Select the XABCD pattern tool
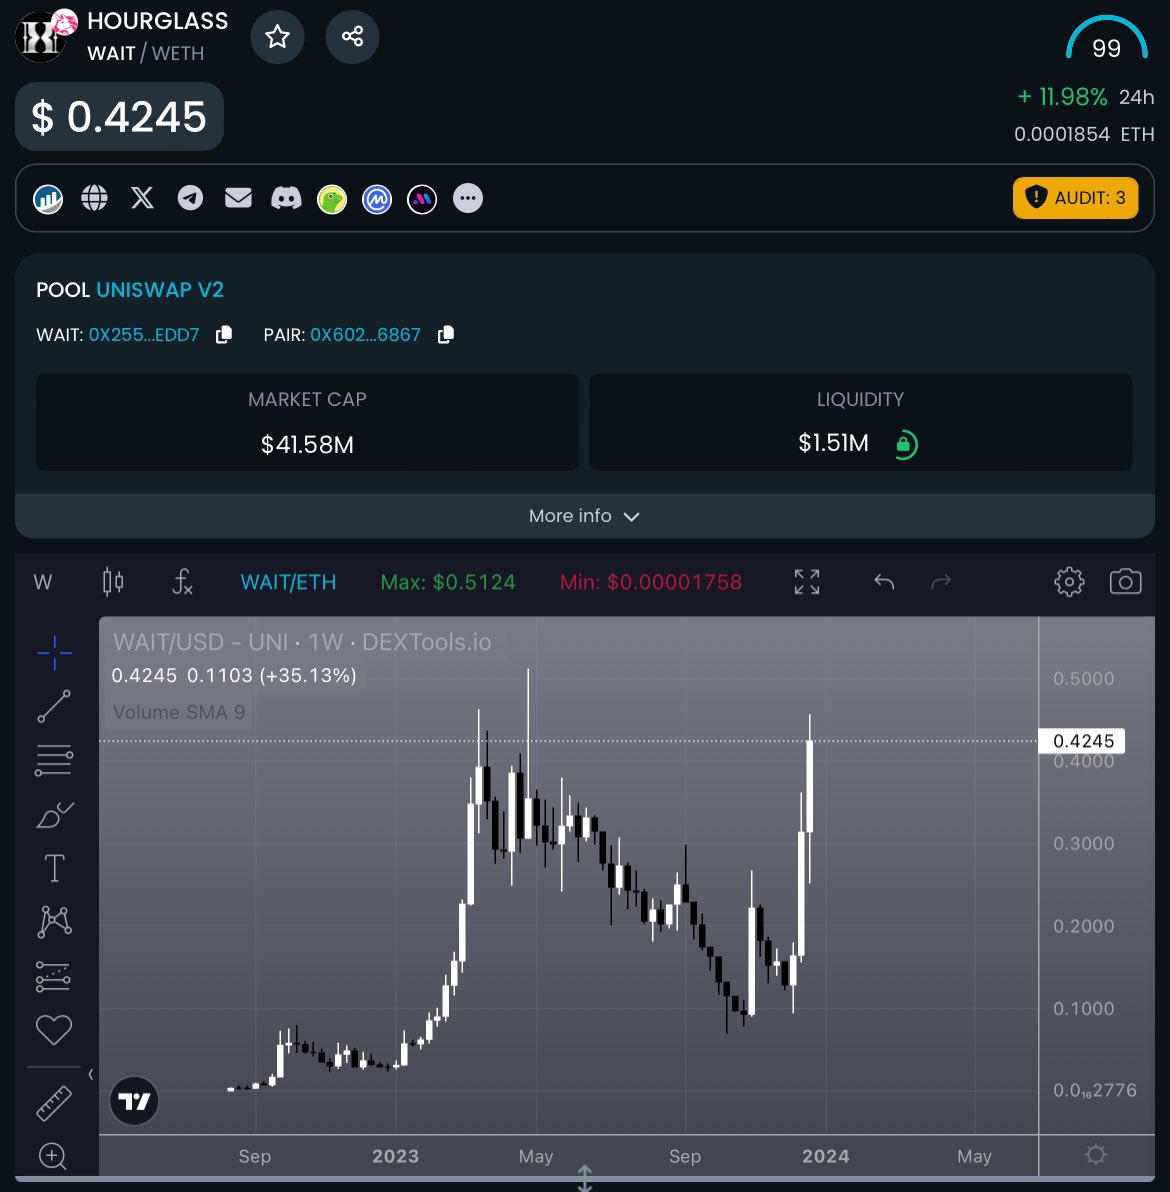 pyautogui.click(x=54, y=921)
